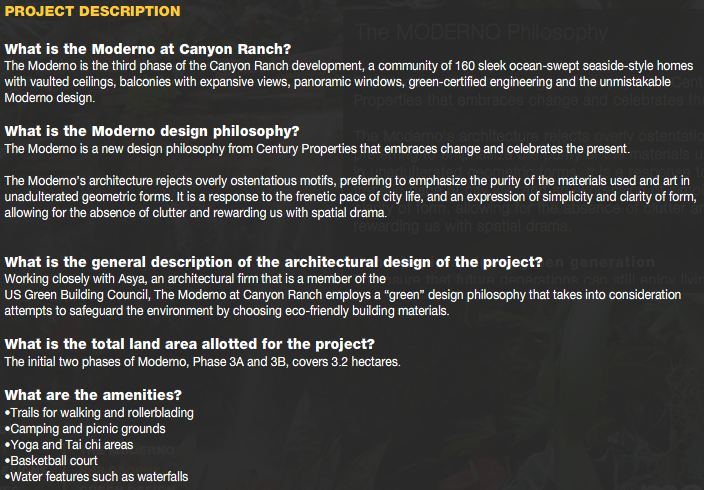
Task: Click the faded 'The MODERNO Philosophy' background title
Action: tap(480, 32)
